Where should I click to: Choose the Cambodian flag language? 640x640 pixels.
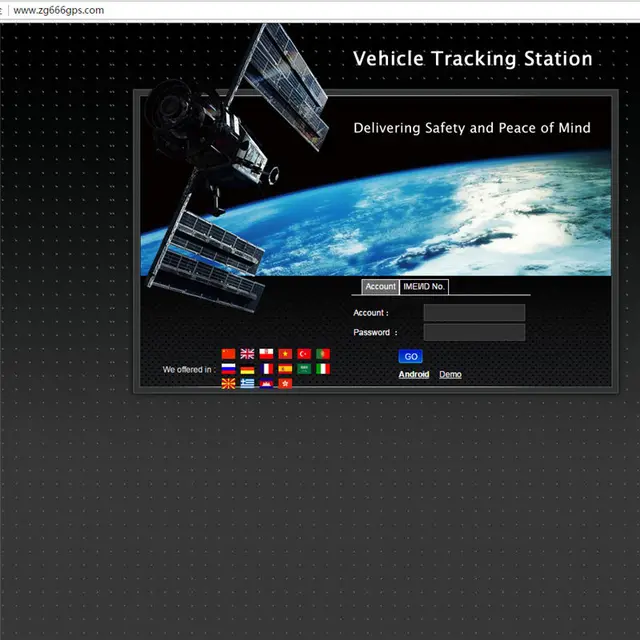pyautogui.click(x=266, y=384)
